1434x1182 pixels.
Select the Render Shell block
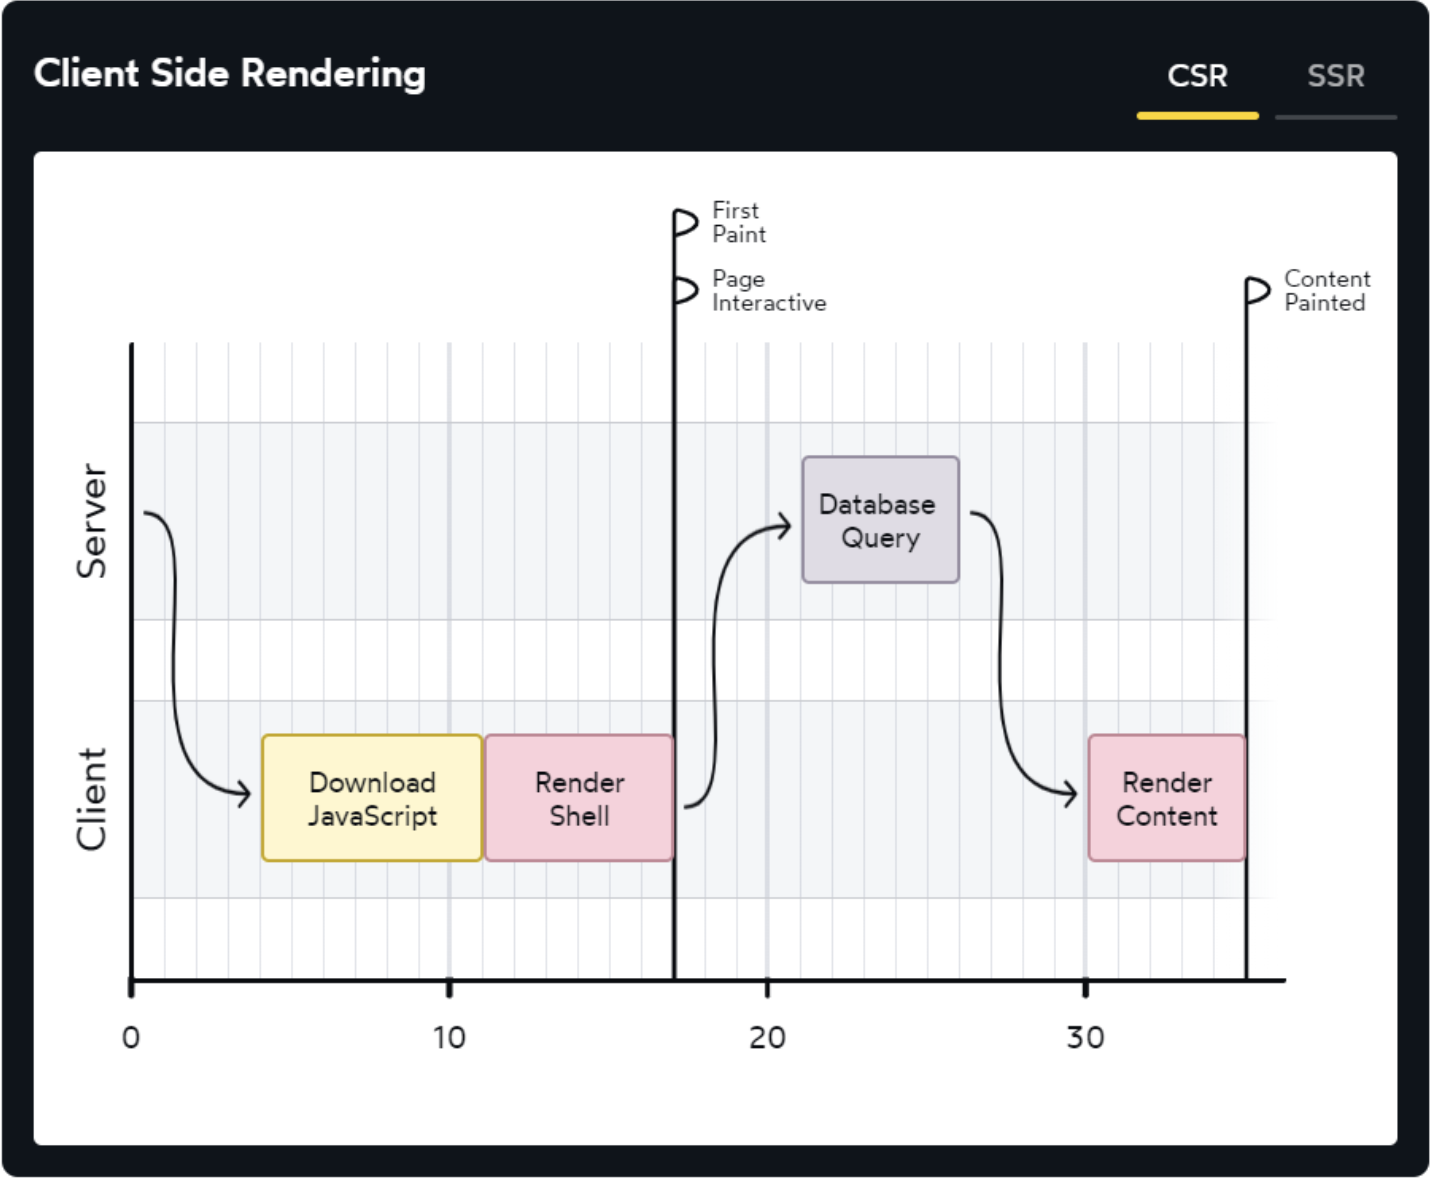pos(581,800)
